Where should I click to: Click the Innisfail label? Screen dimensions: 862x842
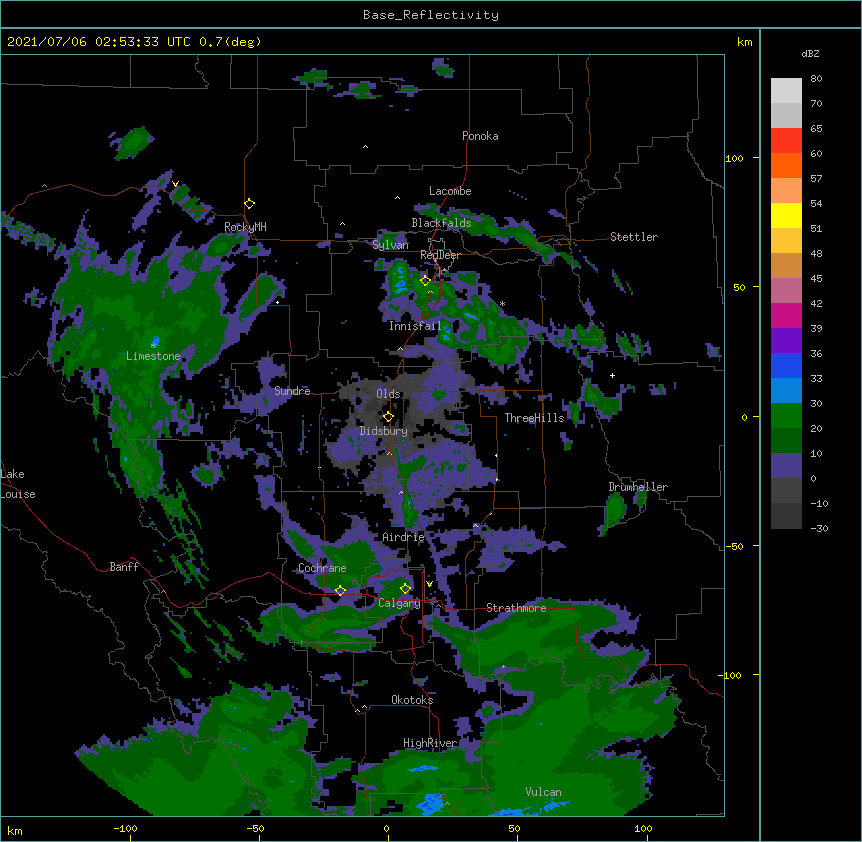[415, 326]
